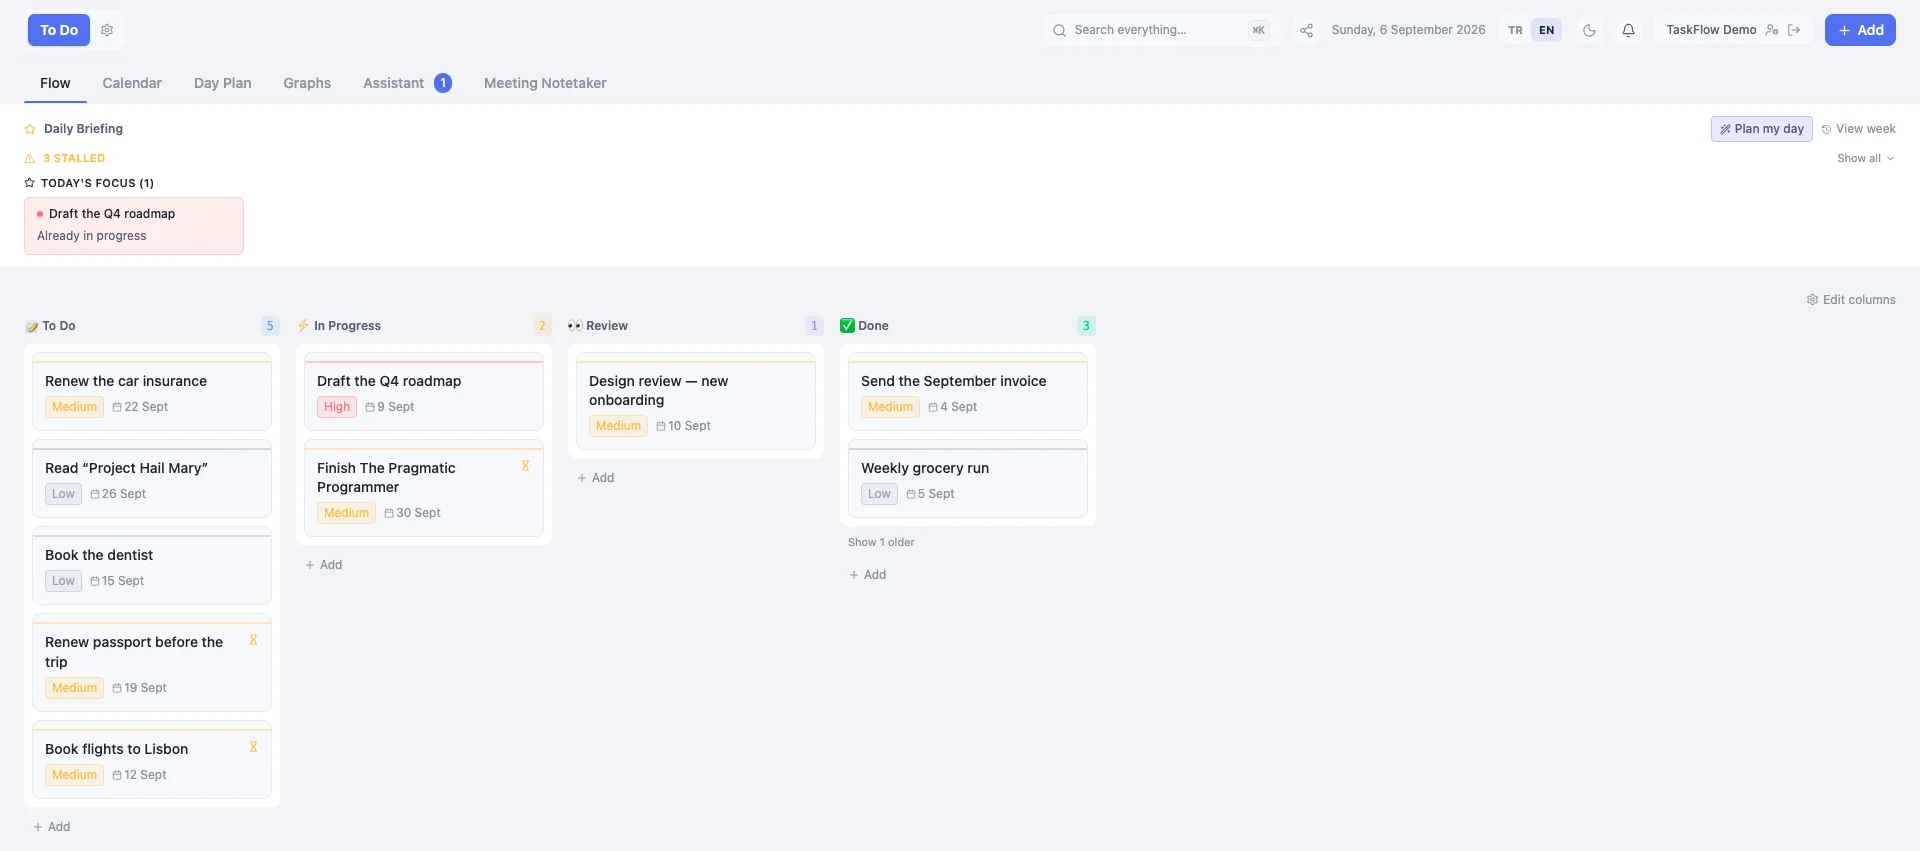
Task: Click the 22 Sept due date
Action: [140, 407]
